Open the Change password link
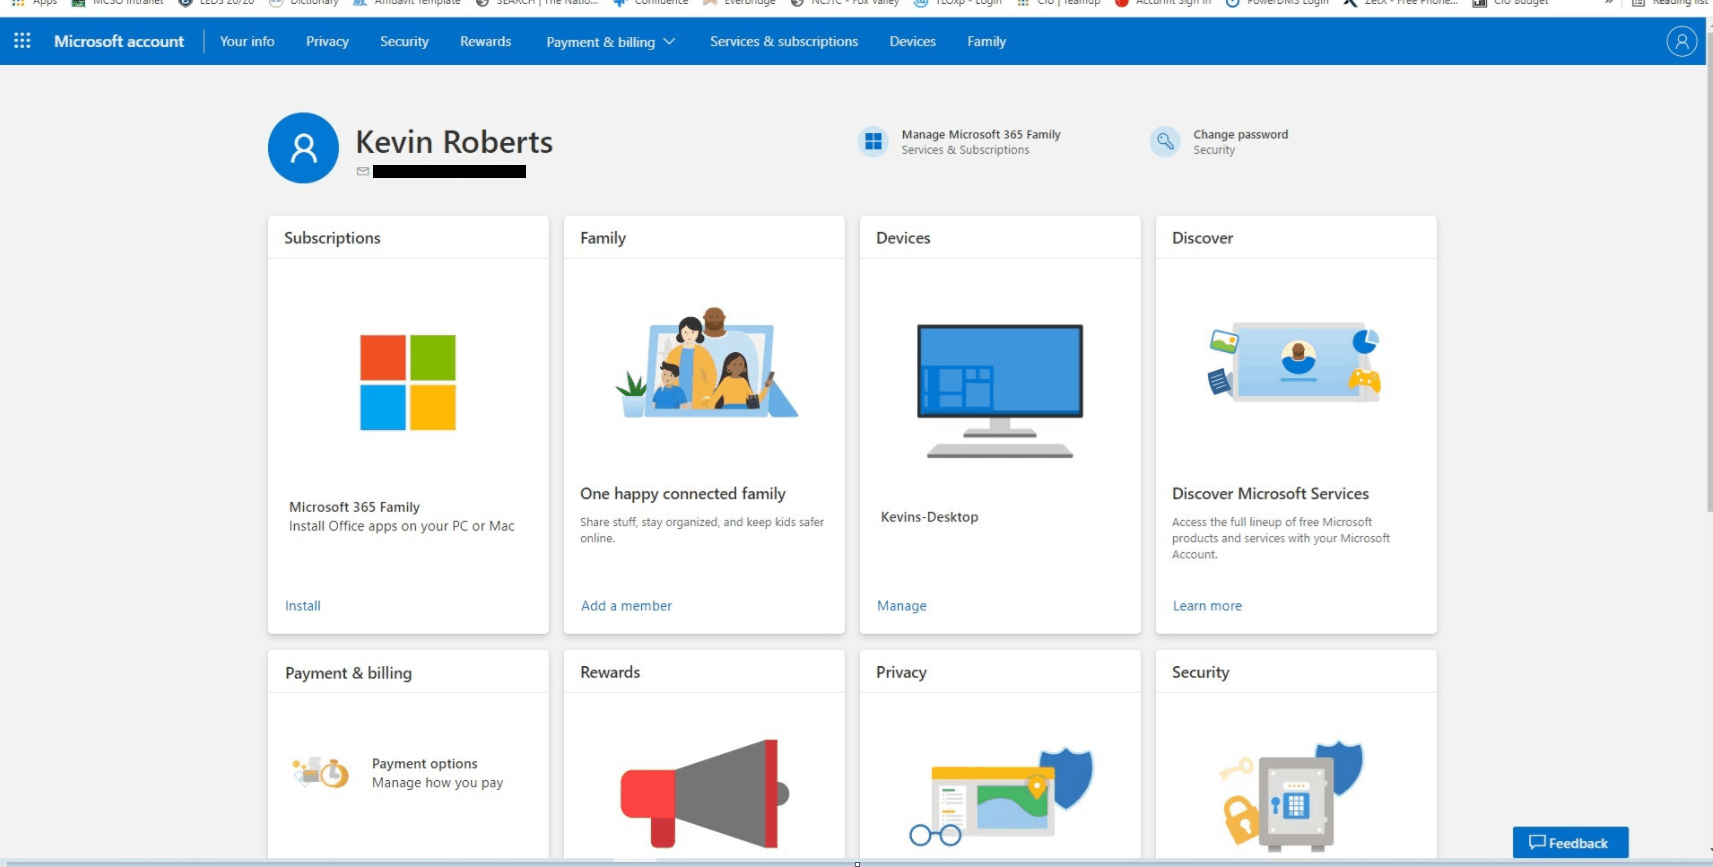 (x=1240, y=134)
